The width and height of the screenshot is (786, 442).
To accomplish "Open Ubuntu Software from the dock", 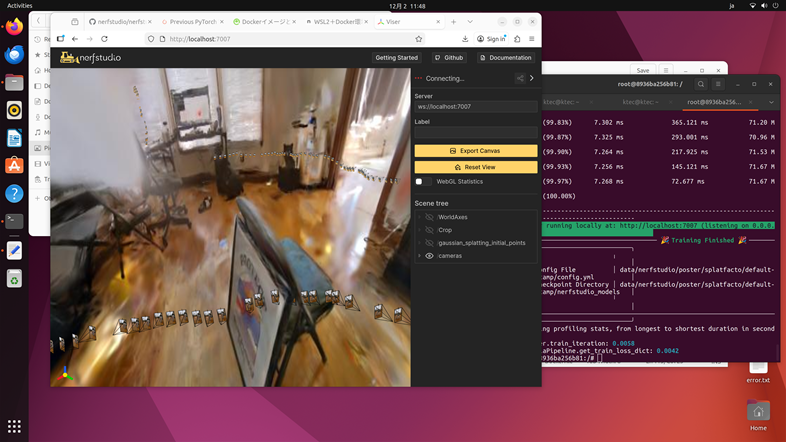I will tap(14, 166).
